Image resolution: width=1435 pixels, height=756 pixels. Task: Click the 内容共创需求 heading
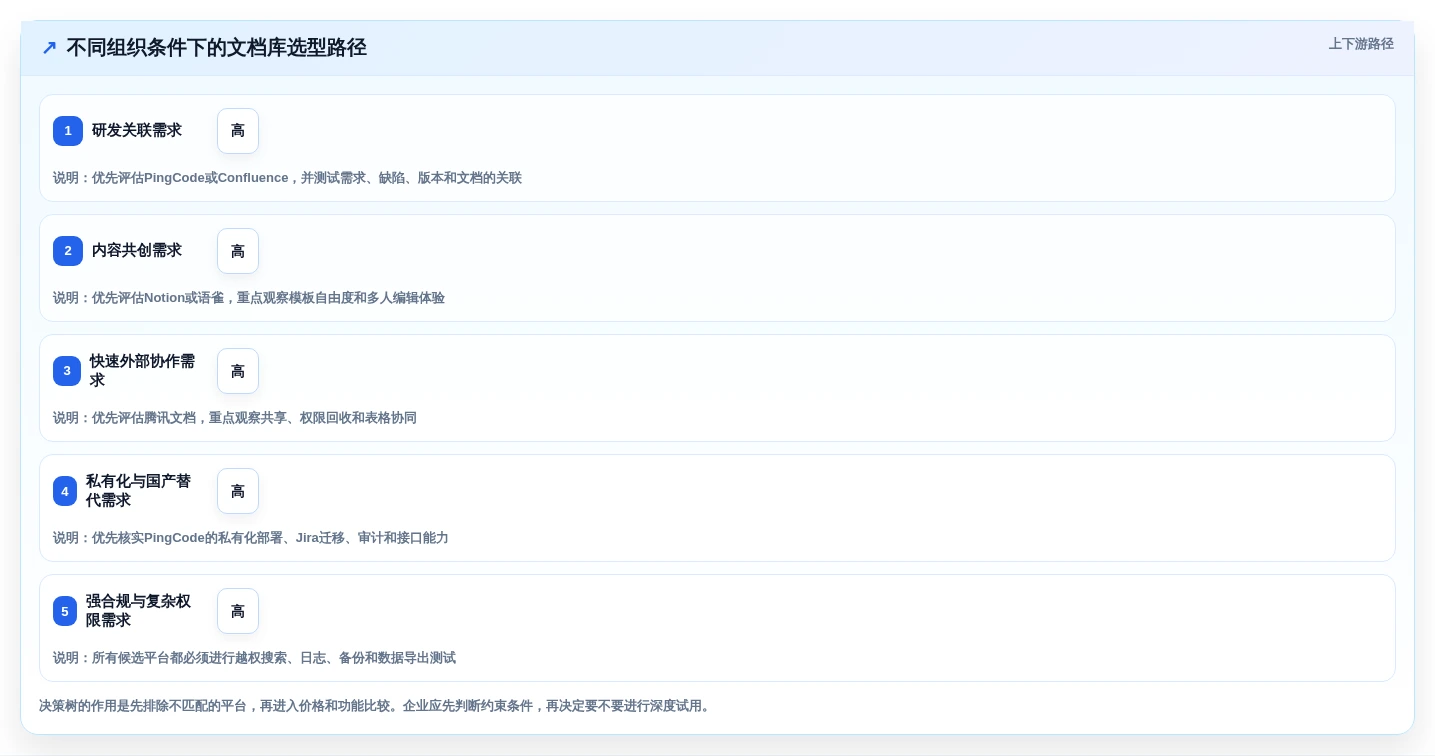pyautogui.click(x=137, y=251)
